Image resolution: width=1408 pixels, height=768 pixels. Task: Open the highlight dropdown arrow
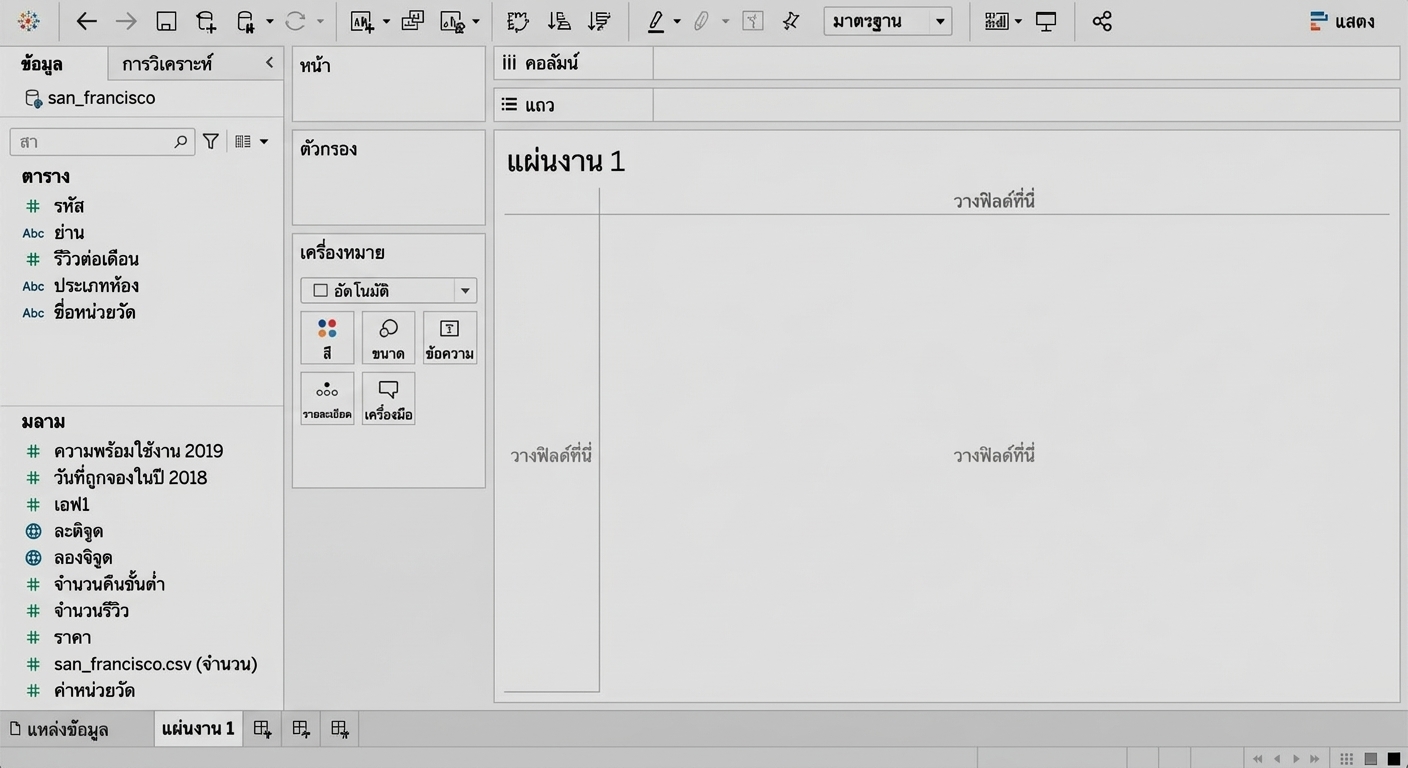[677, 21]
